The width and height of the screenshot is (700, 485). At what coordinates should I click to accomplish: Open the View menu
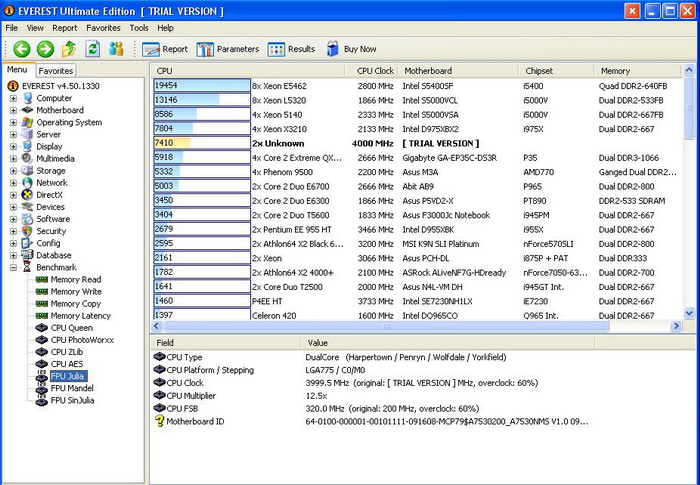(x=35, y=28)
